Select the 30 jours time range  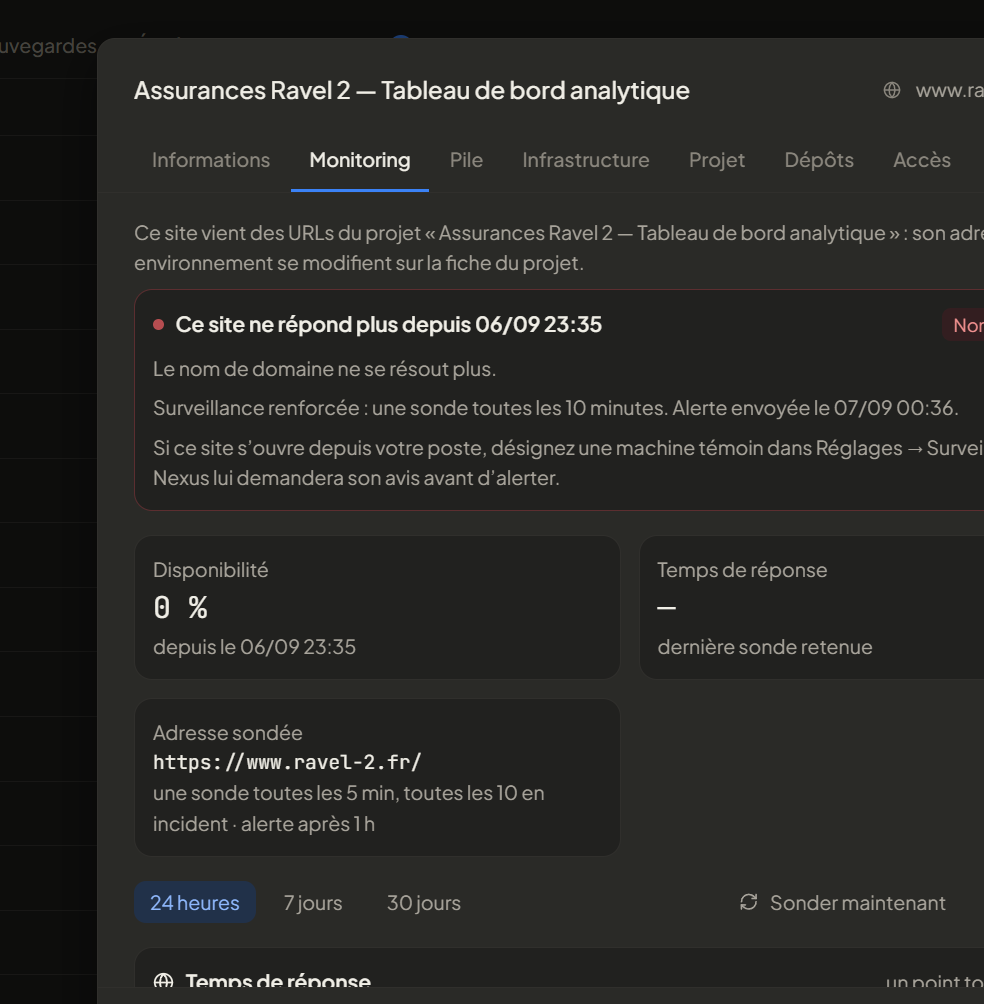click(424, 902)
